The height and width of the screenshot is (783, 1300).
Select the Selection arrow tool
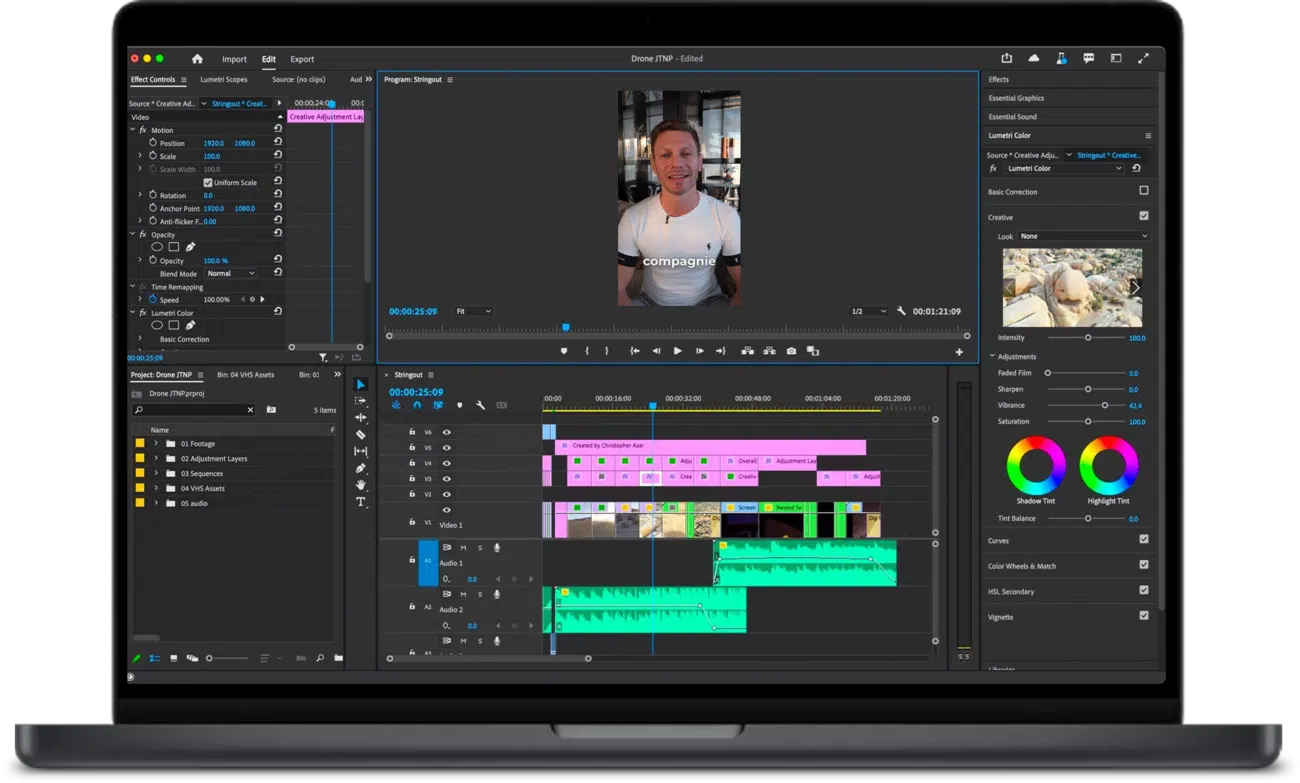(361, 384)
